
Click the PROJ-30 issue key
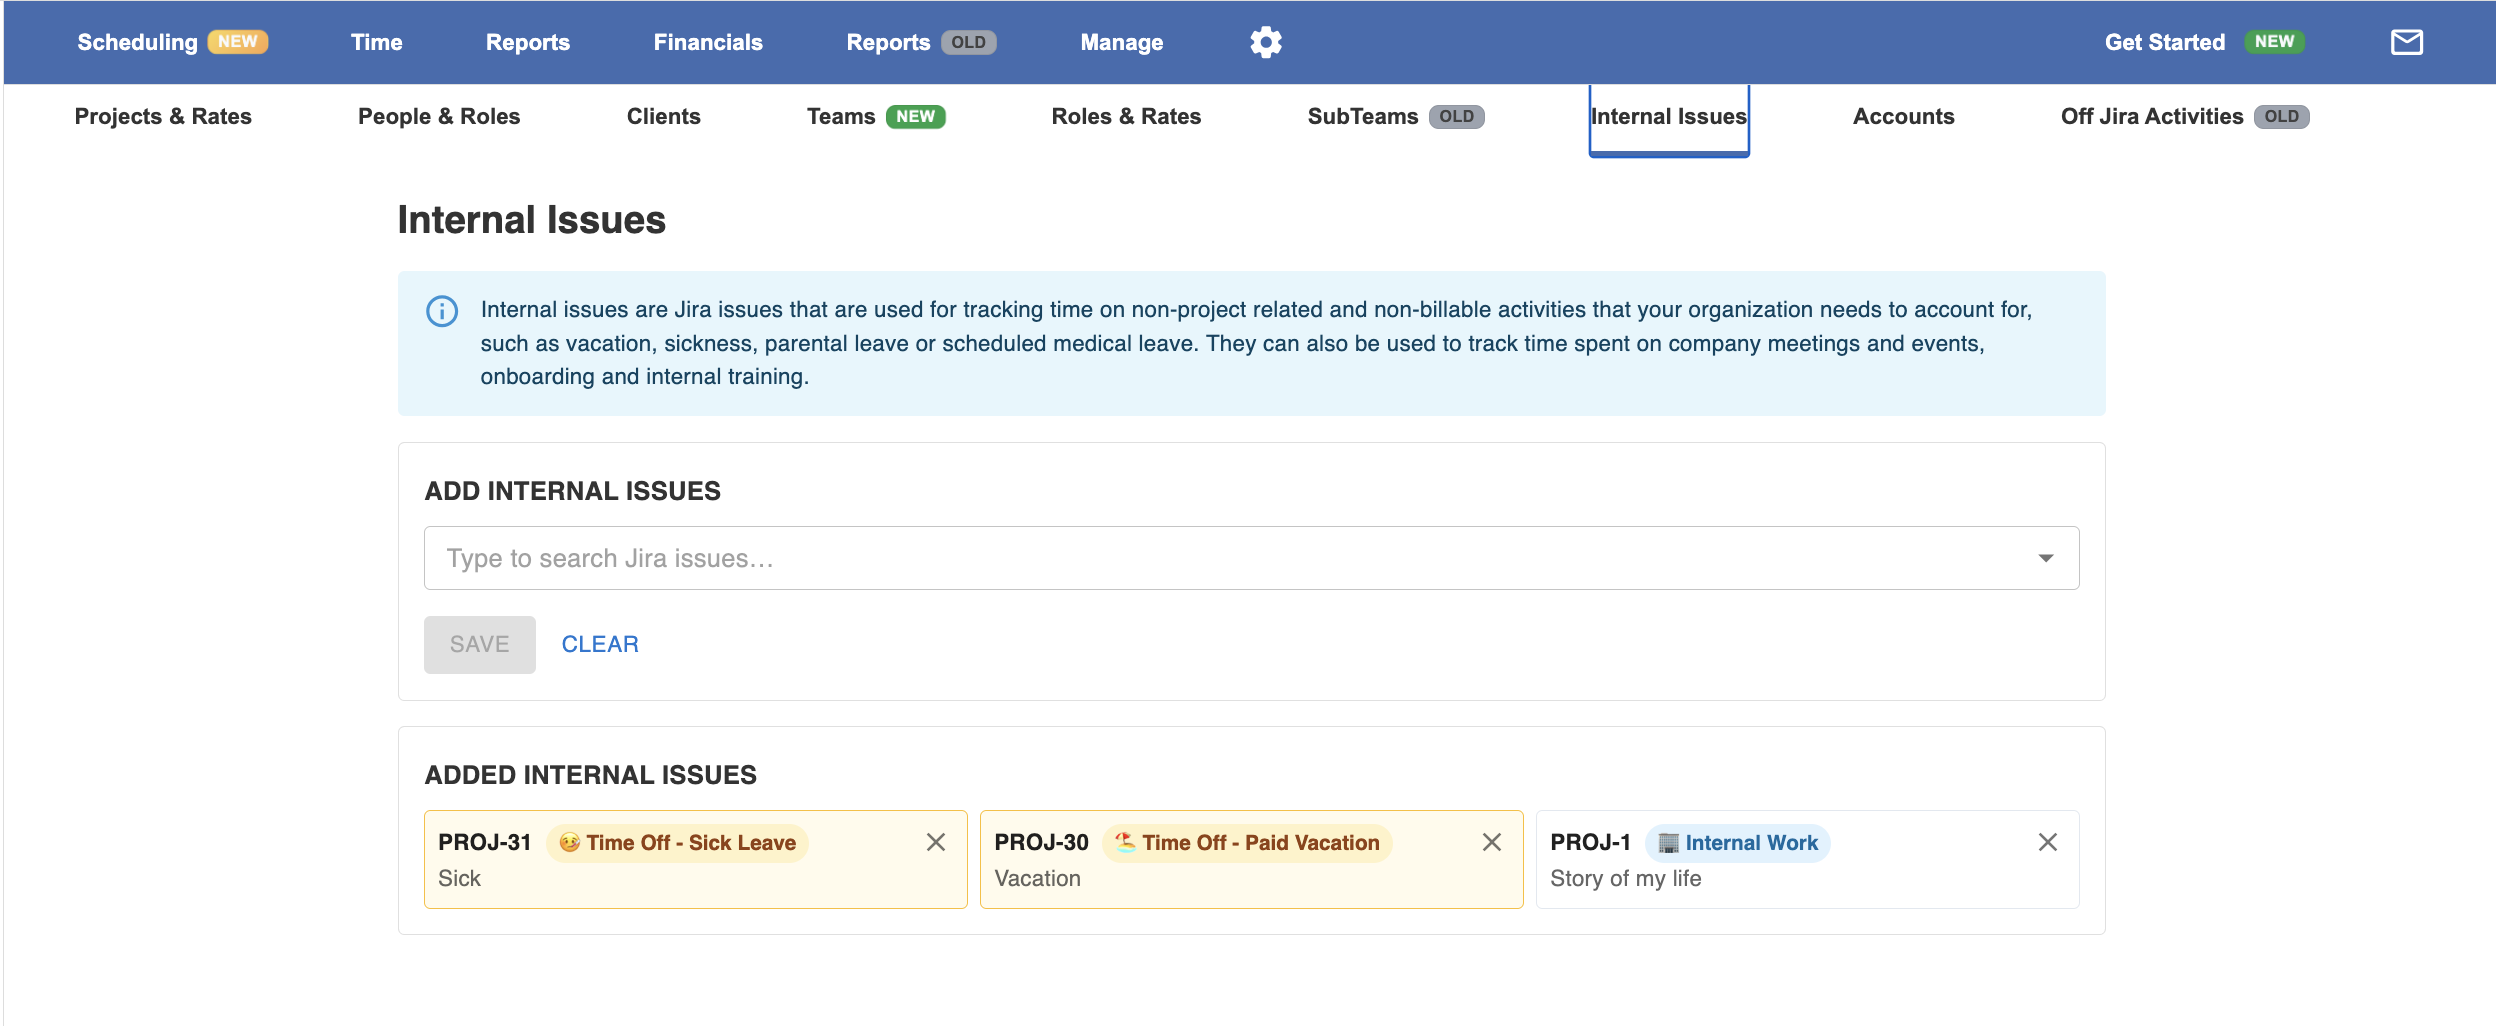[1041, 842]
